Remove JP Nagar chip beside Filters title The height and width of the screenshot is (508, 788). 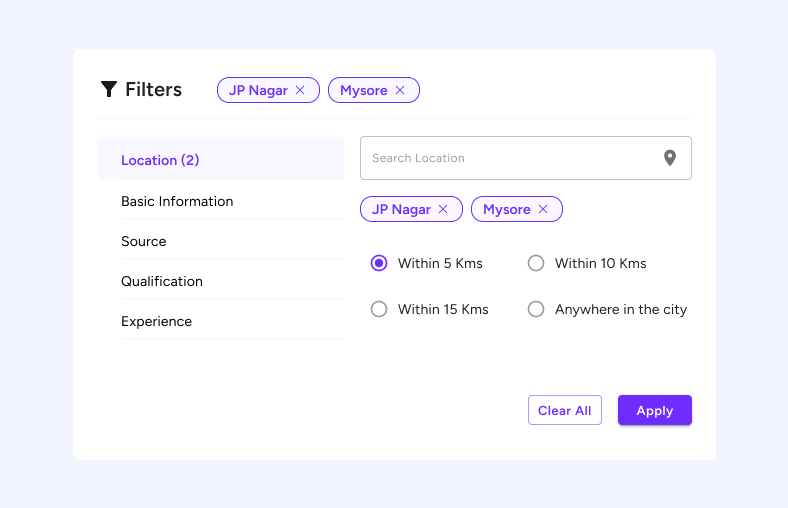(x=300, y=91)
